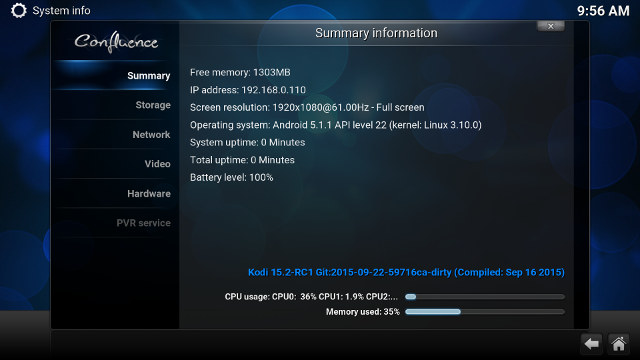Click the Battery level text
The height and width of the screenshot is (360, 640).
(x=231, y=178)
